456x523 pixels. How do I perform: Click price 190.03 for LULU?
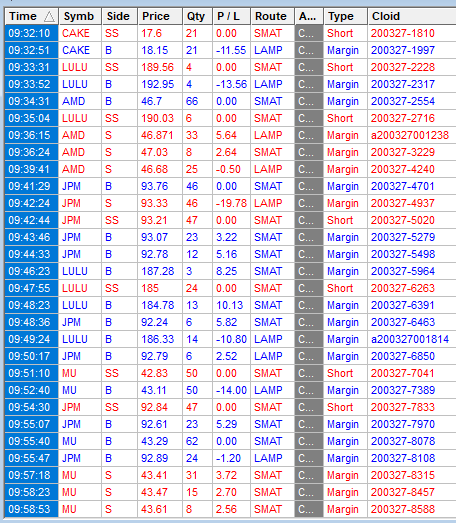[x=157, y=118]
